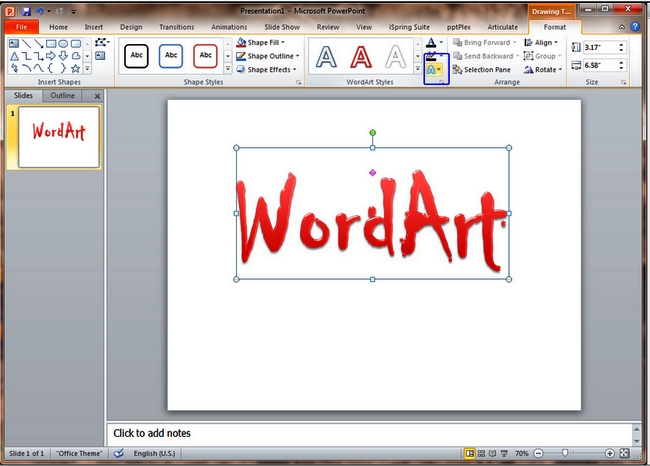This screenshot has height=466, width=650.
Task: Open the Outline tab in left pane
Action: pyautogui.click(x=62, y=96)
